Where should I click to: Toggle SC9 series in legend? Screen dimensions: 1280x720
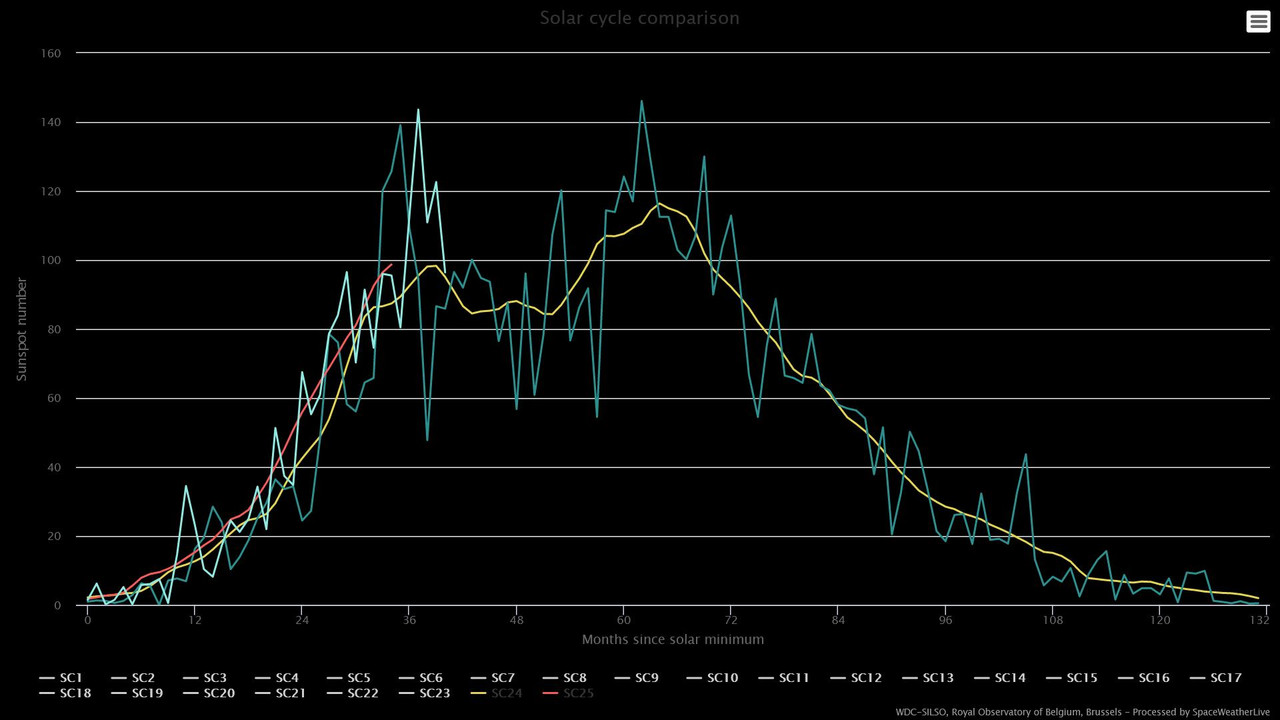637,678
